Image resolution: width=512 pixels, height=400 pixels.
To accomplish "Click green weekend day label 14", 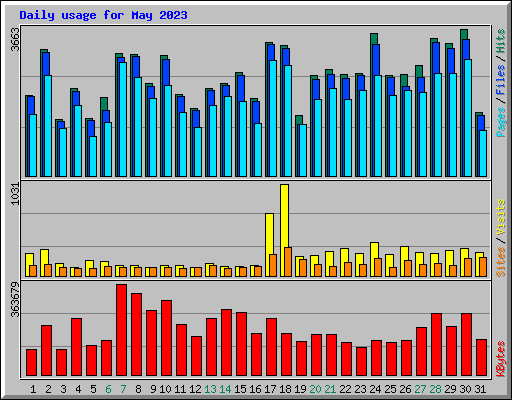I will point(225,389).
